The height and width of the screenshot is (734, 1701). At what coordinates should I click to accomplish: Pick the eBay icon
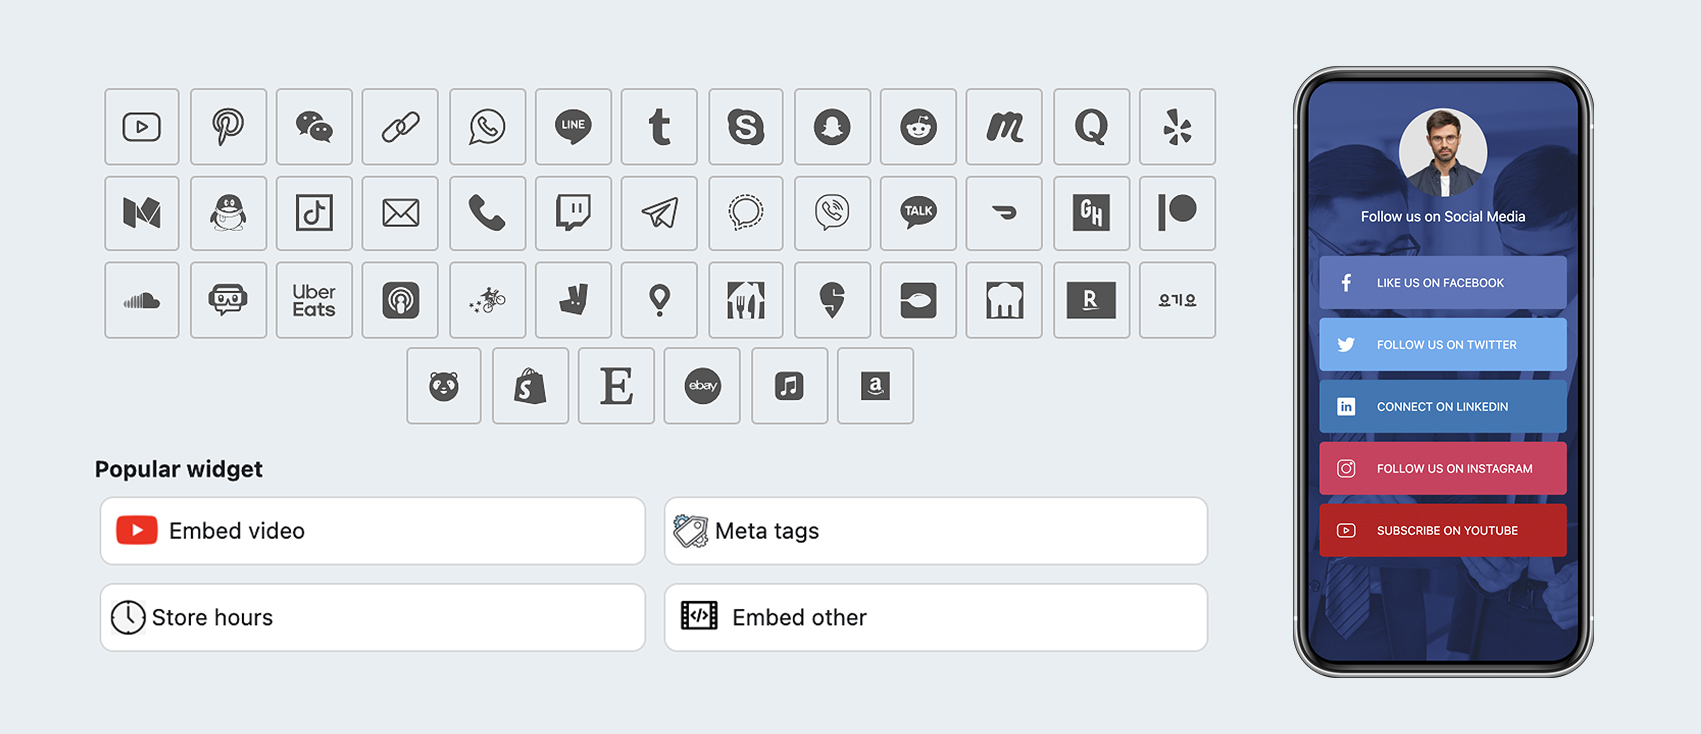pyautogui.click(x=702, y=386)
